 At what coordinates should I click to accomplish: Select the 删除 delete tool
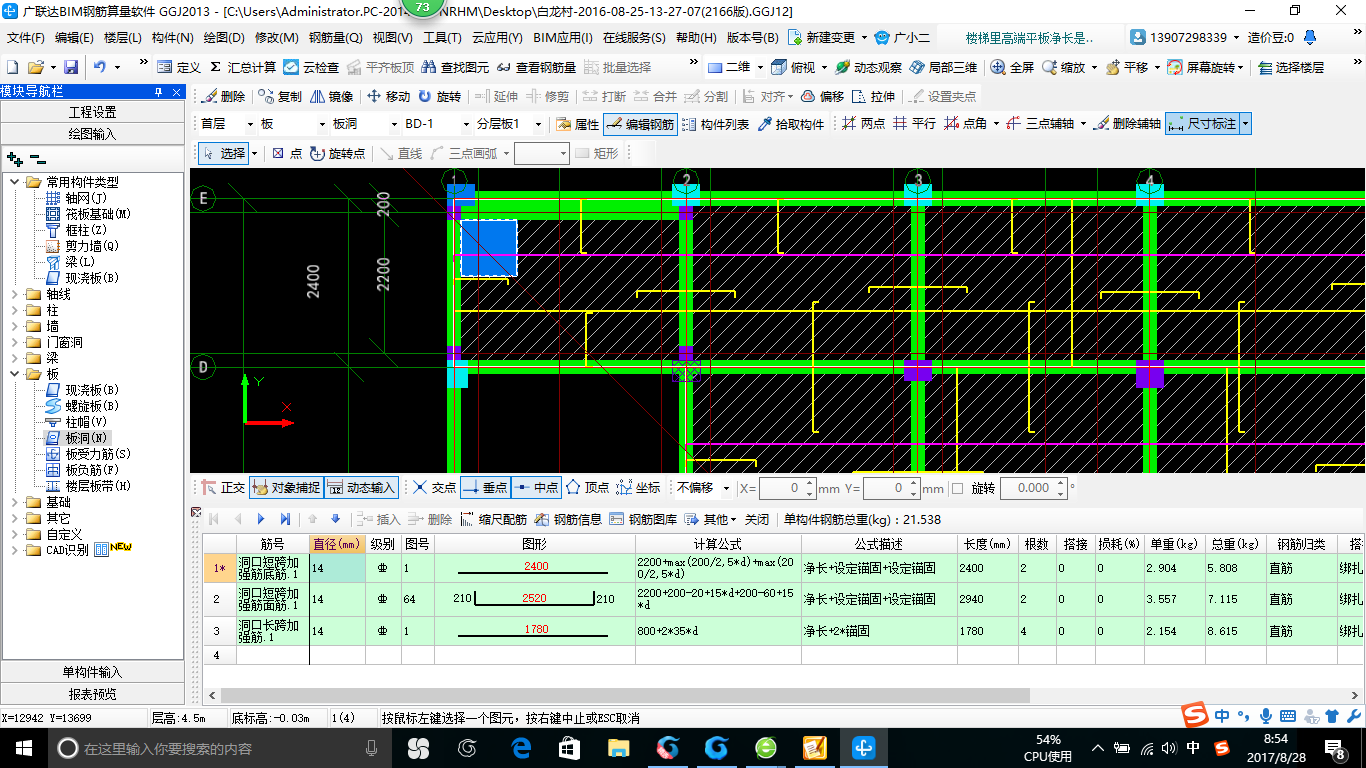[223, 96]
